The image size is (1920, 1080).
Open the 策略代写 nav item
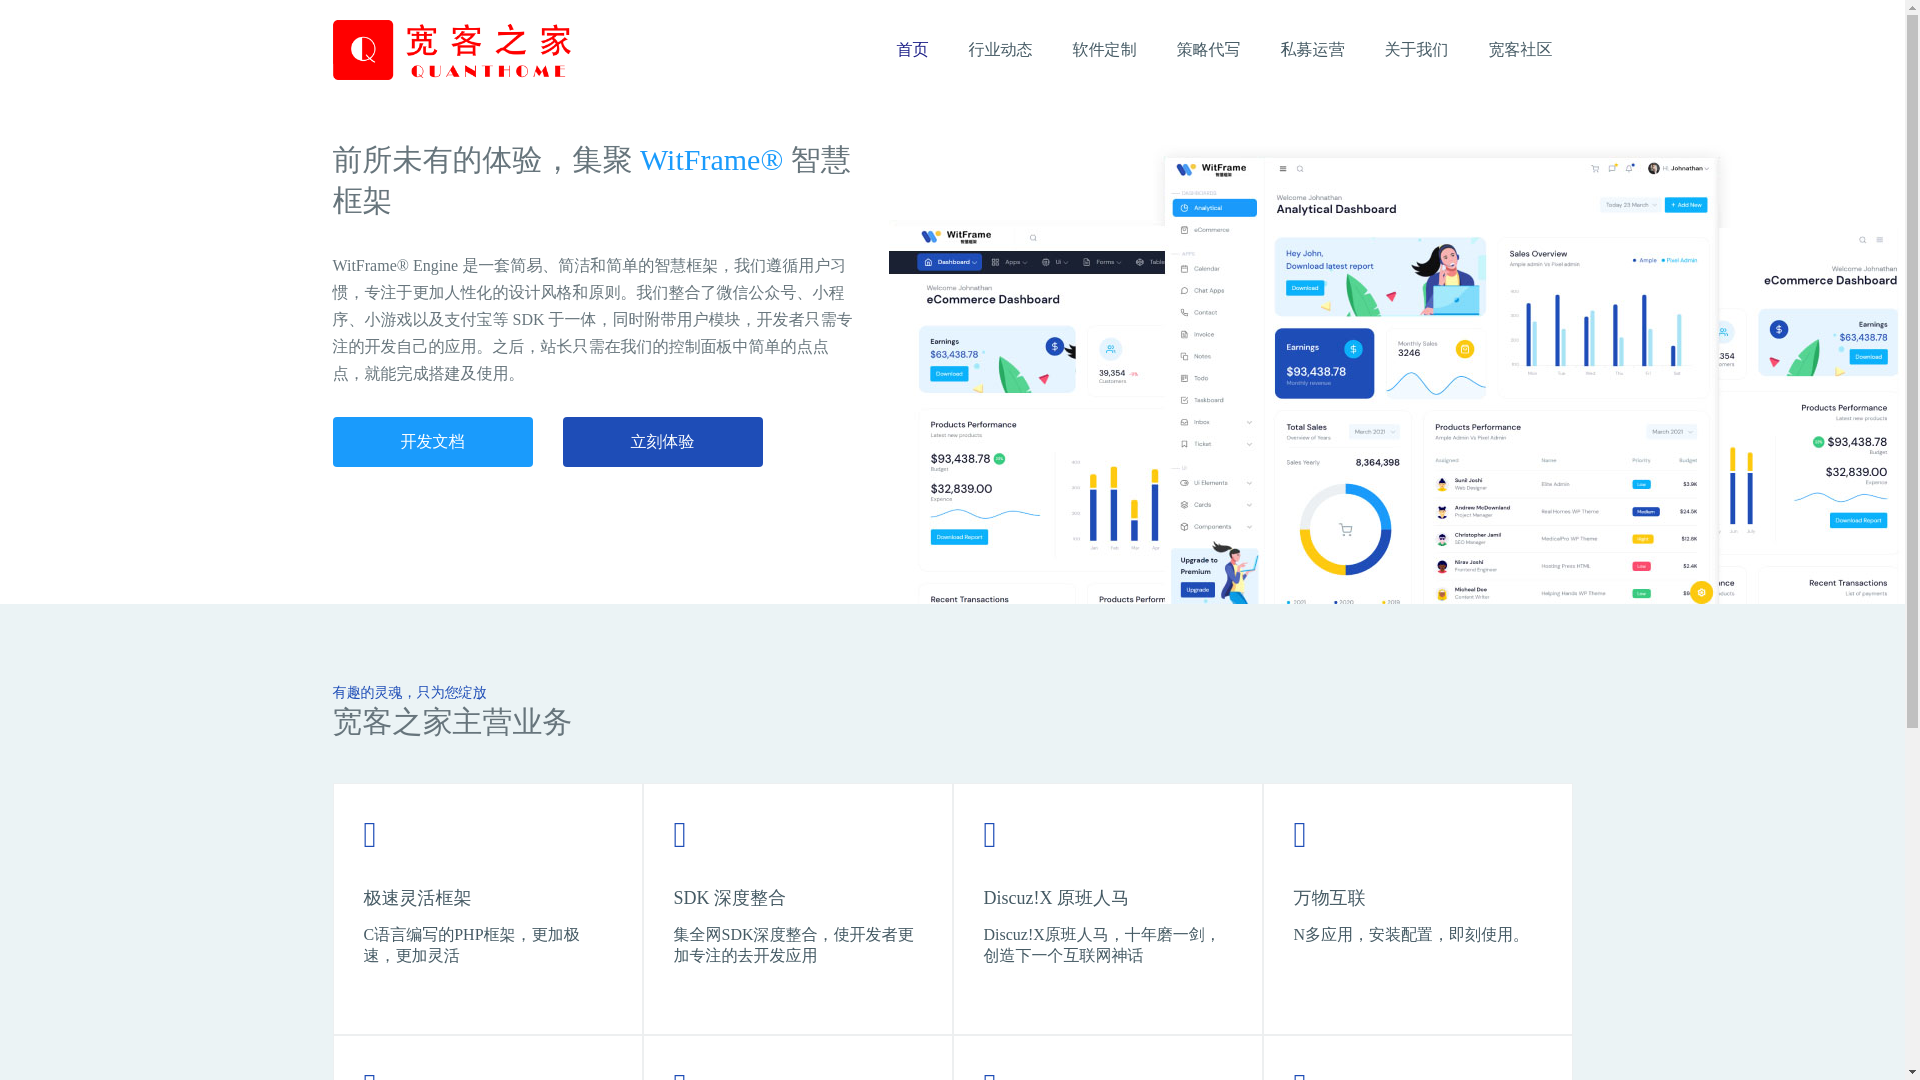pos(1208,50)
